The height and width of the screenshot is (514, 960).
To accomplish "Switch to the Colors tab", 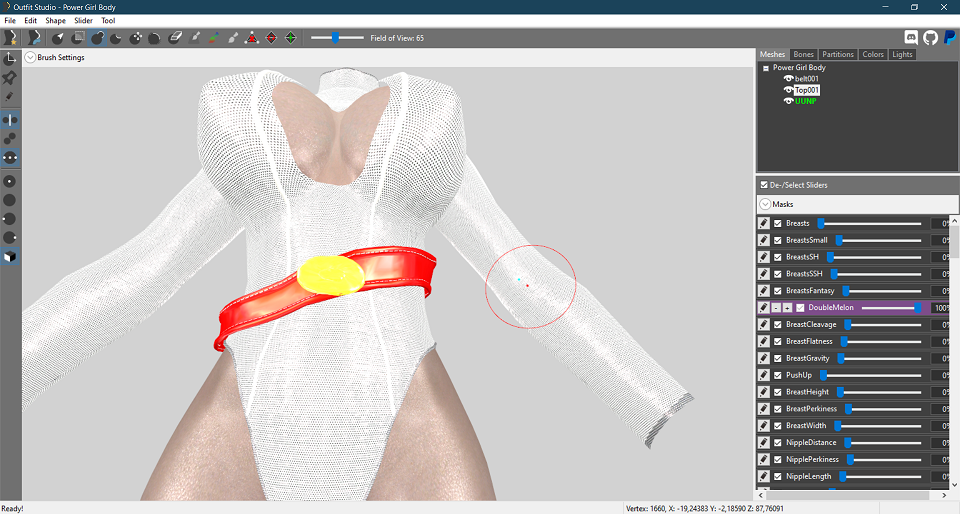I will click(x=873, y=54).
